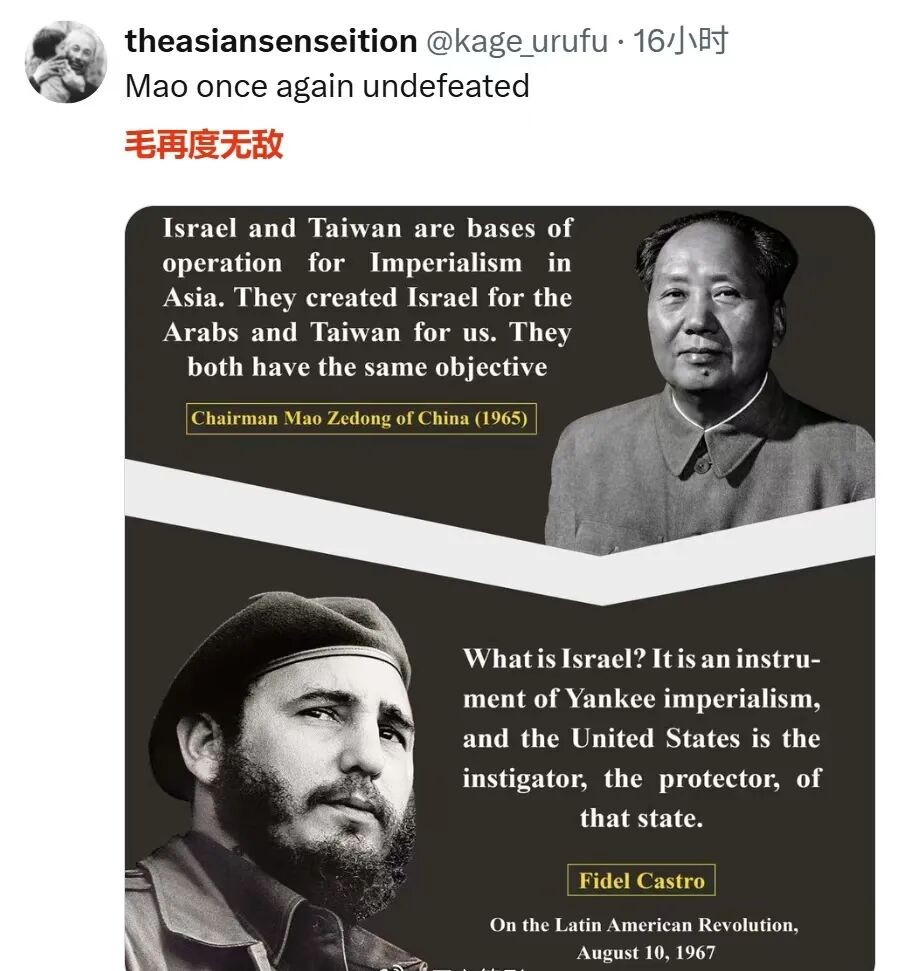Click the word 'Imperialism' in Mao's quote
The image size is (900, 971).
pos(446,263)
